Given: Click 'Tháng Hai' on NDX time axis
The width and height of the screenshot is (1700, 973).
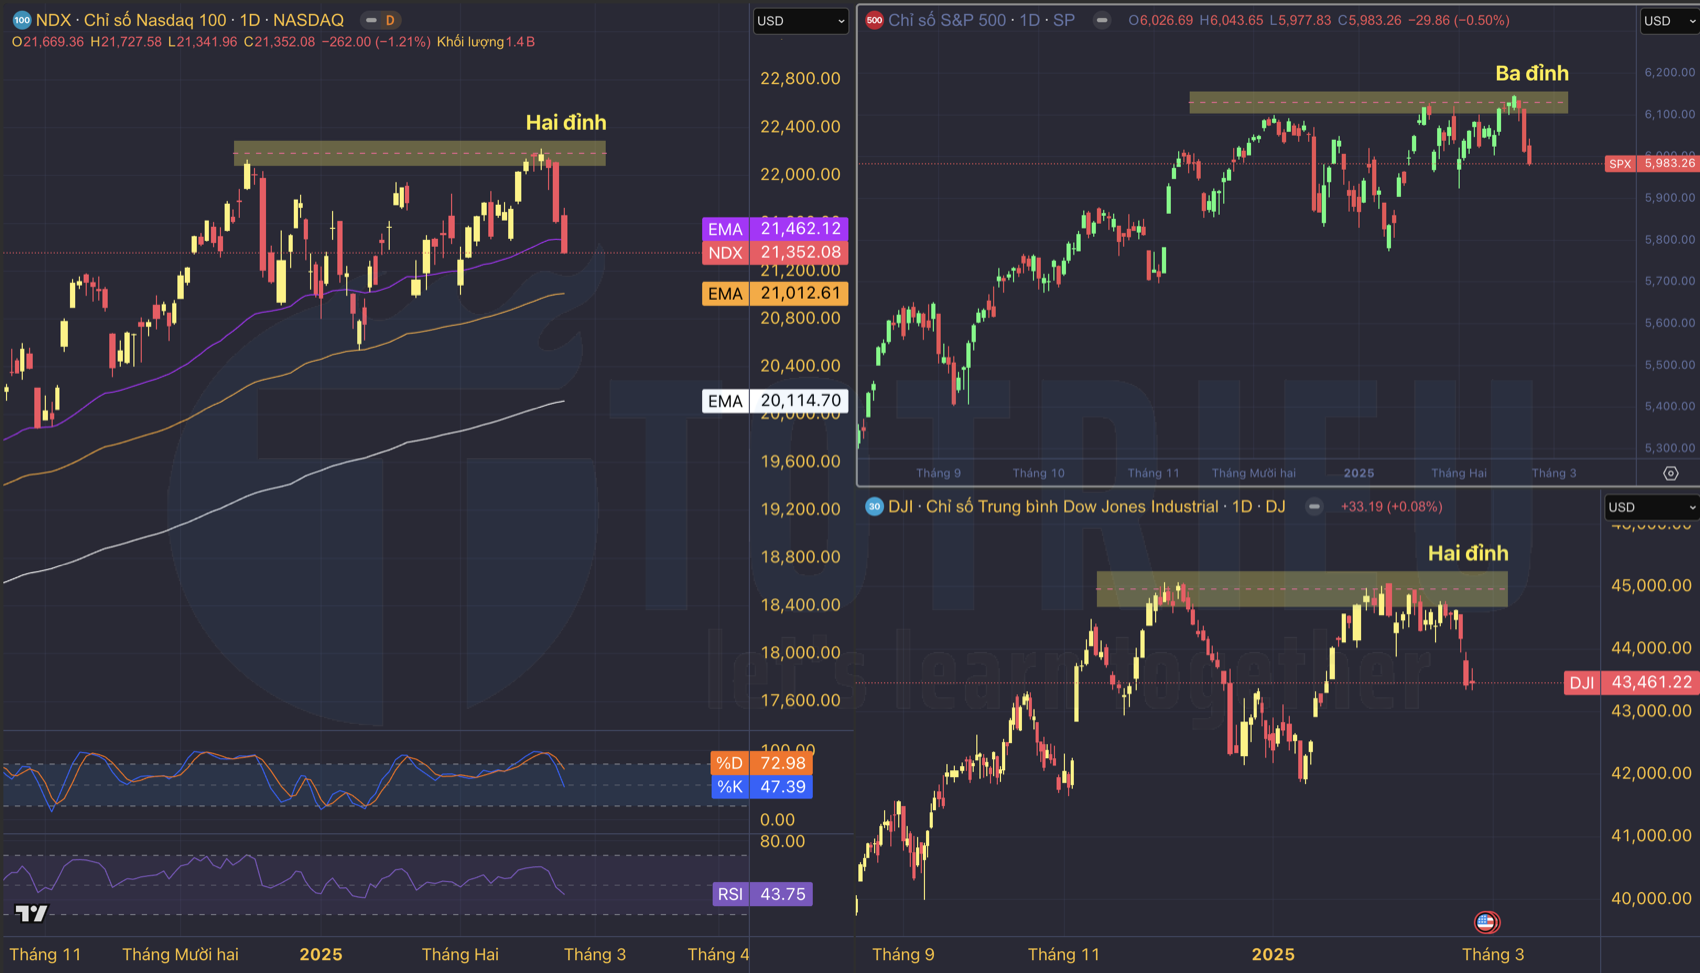Looking at the screenshot, I should [460, 954].
